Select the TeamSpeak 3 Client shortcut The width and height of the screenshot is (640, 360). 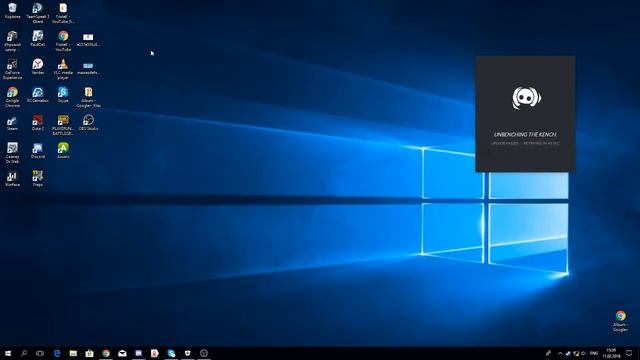(x=38, y=12)
